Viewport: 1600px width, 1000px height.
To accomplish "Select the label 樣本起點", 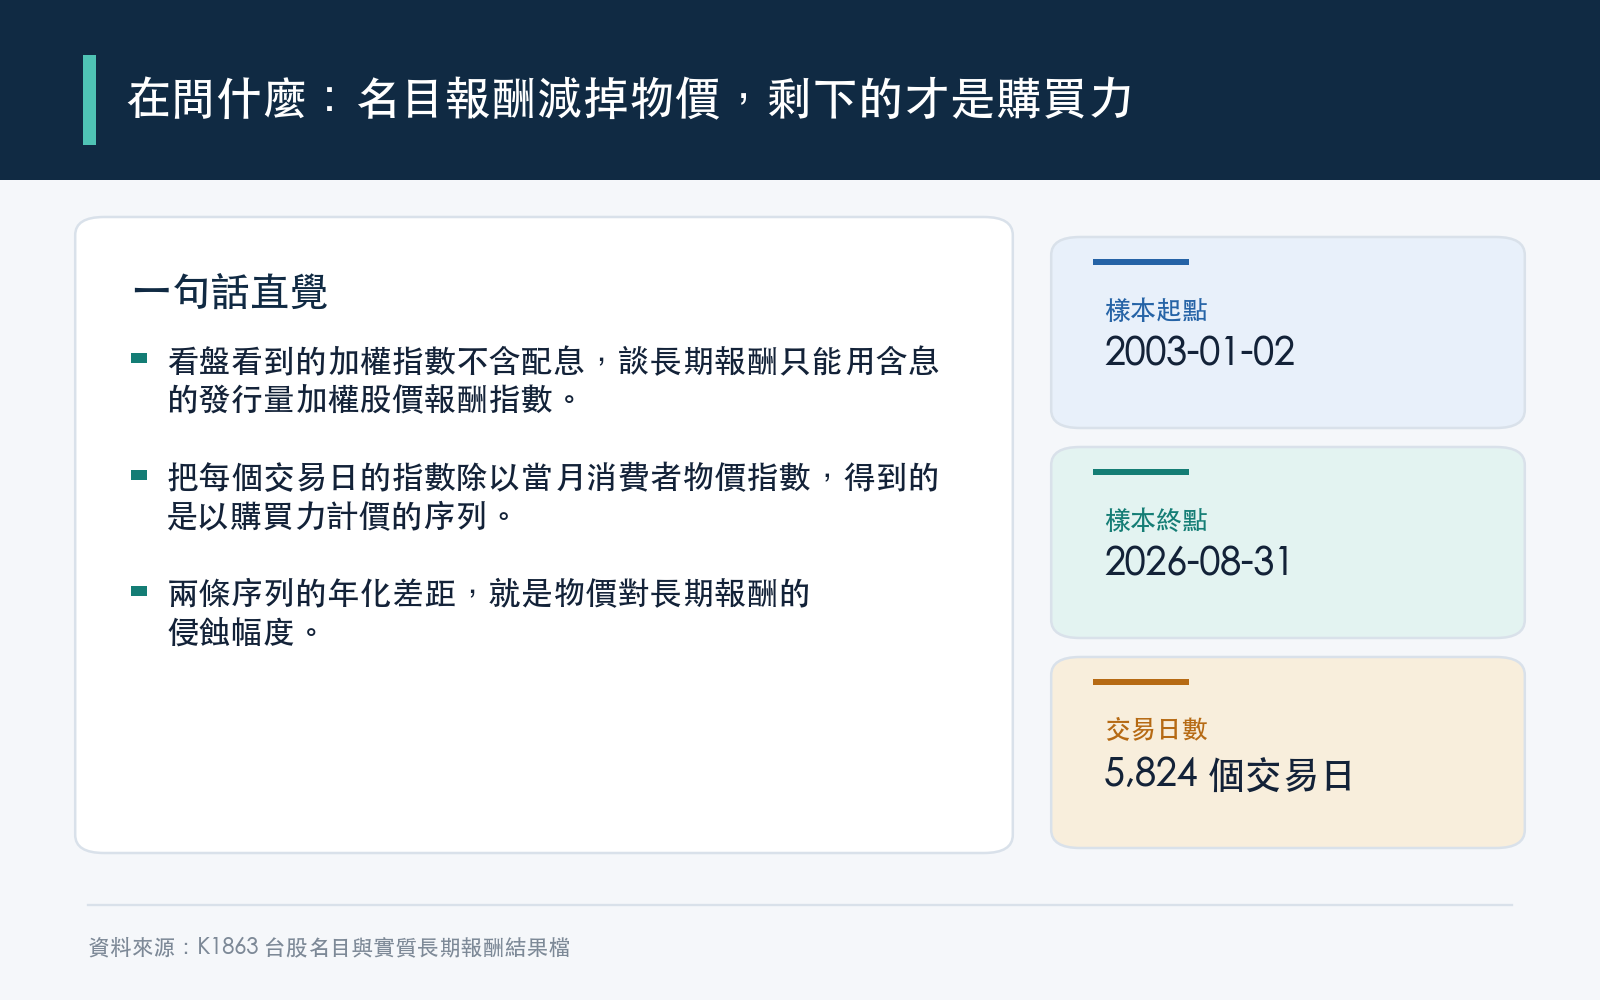I will point(1156,310).
